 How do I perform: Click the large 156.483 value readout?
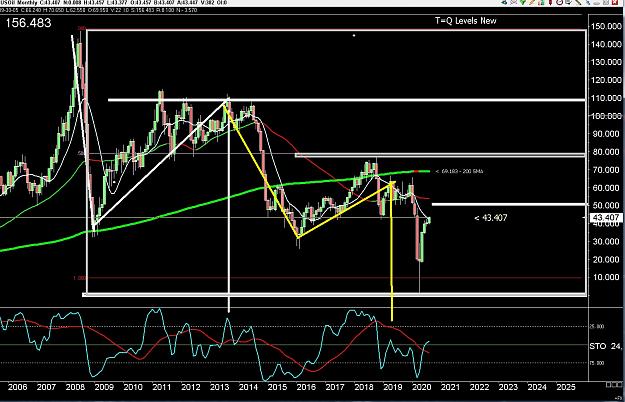pos(28,23)
